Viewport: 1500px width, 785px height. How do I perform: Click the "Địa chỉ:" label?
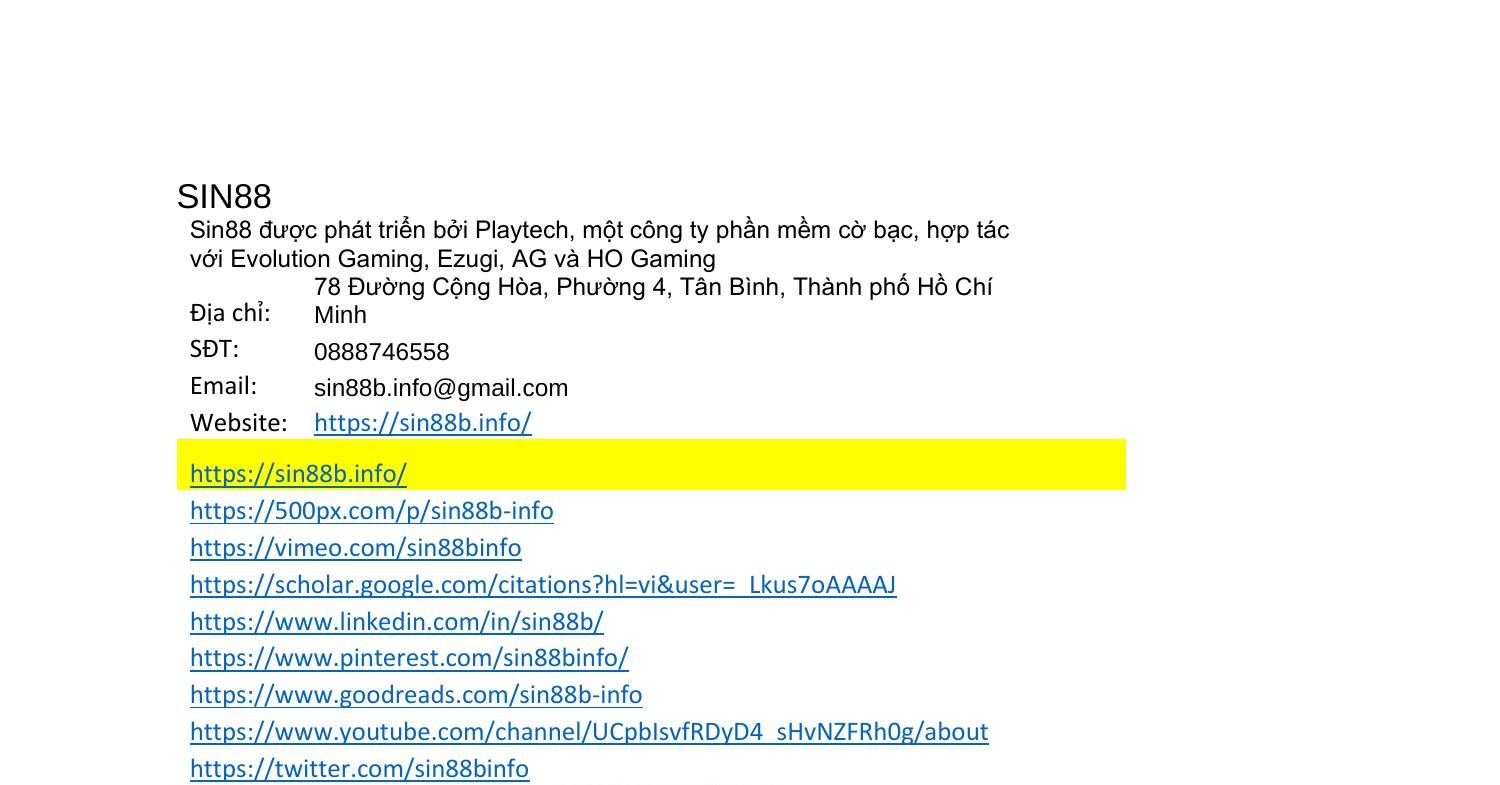coord(230,313)
